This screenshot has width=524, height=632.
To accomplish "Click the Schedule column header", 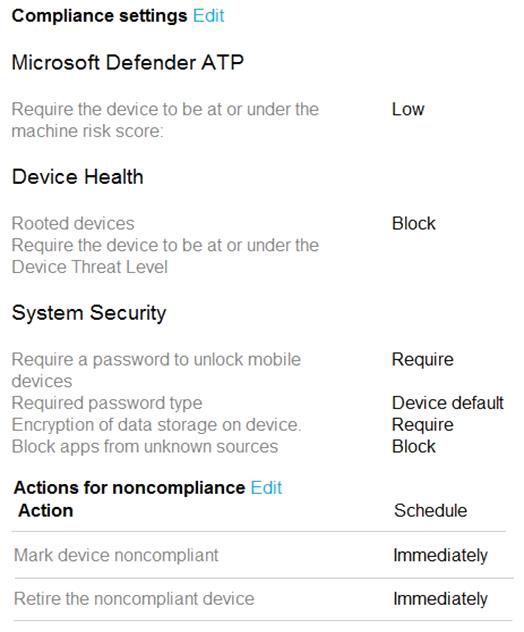I will (x=430, y=511).
